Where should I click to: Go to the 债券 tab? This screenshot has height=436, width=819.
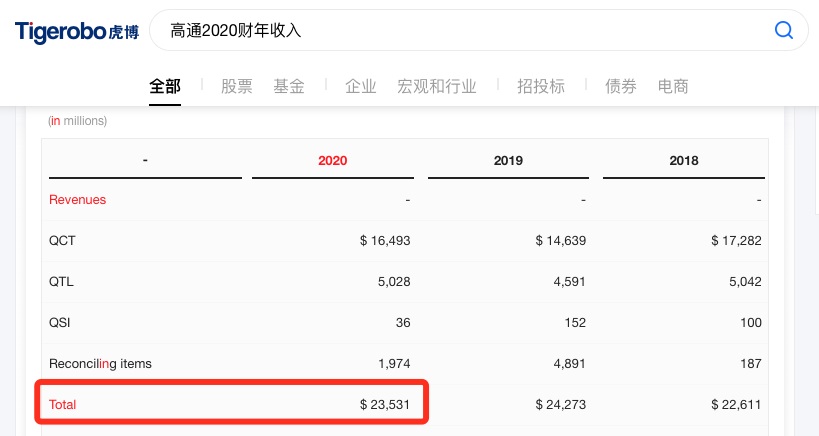pos(621,86)
